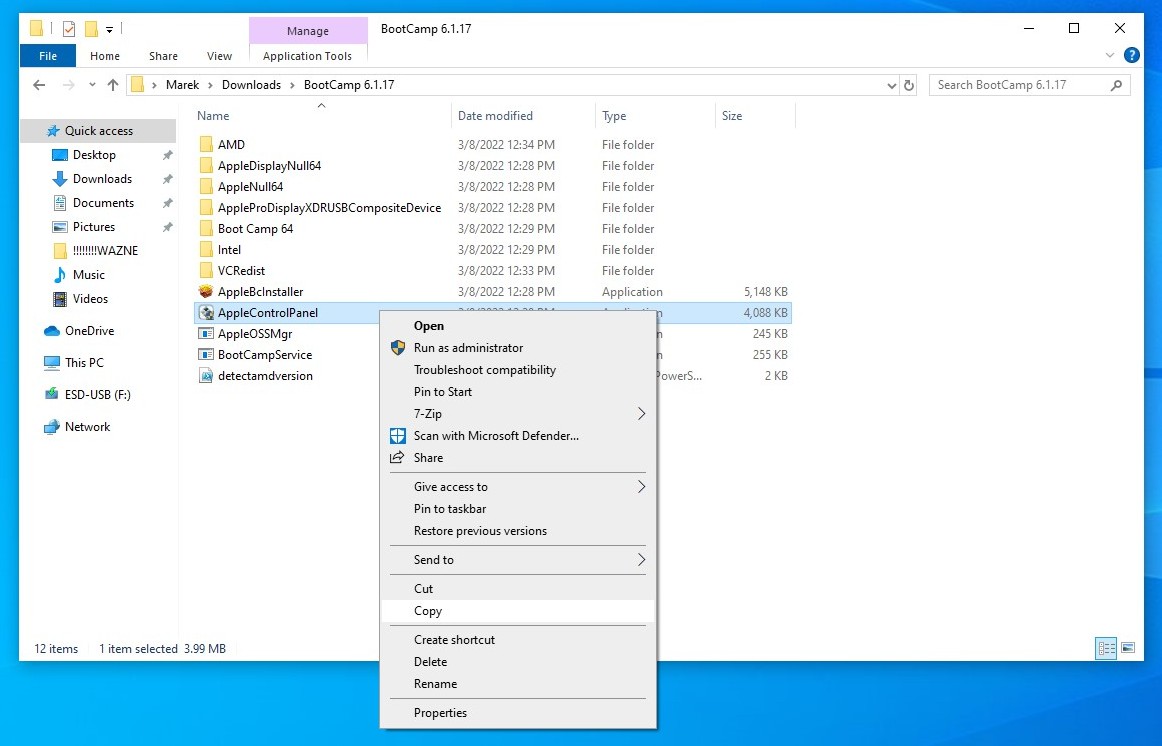1162x746 pixels.
Task: Select the AppleDisplayNull64 folder
Action: point(269,166)
